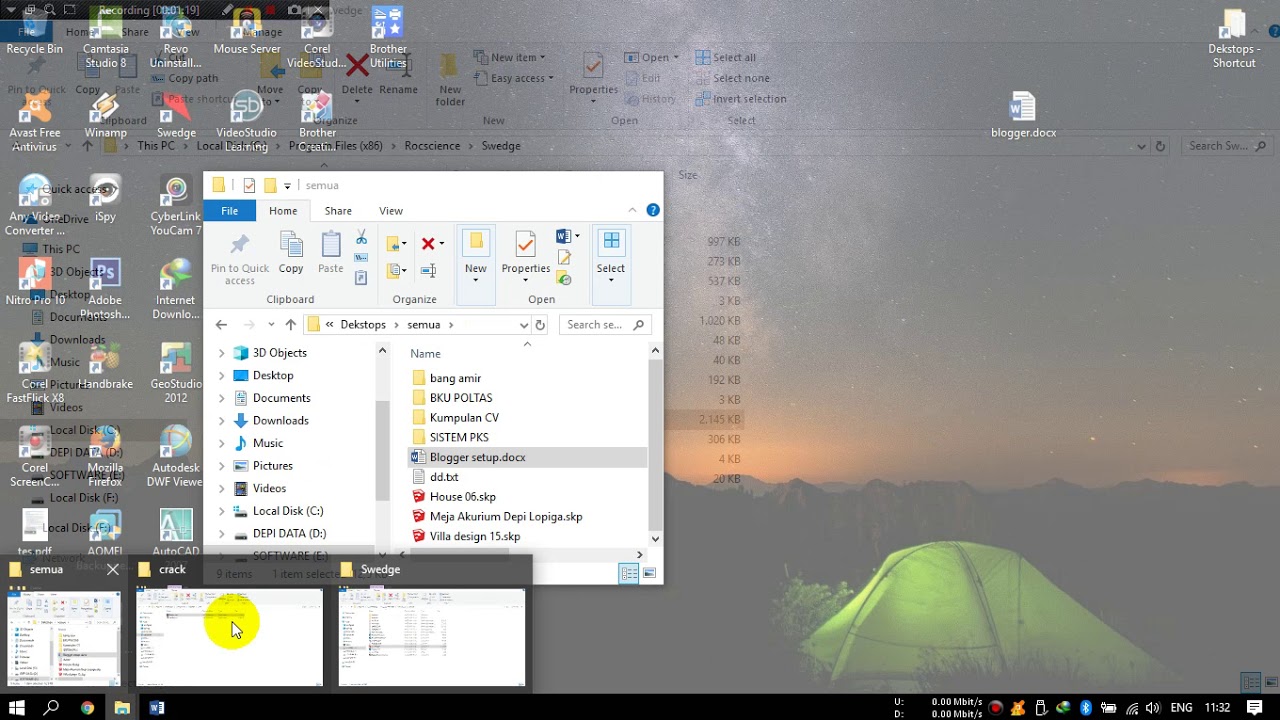Expand the Local Disk (C:) tree node
Viewport: 1280px width, 720px height.
pos(222,511)
